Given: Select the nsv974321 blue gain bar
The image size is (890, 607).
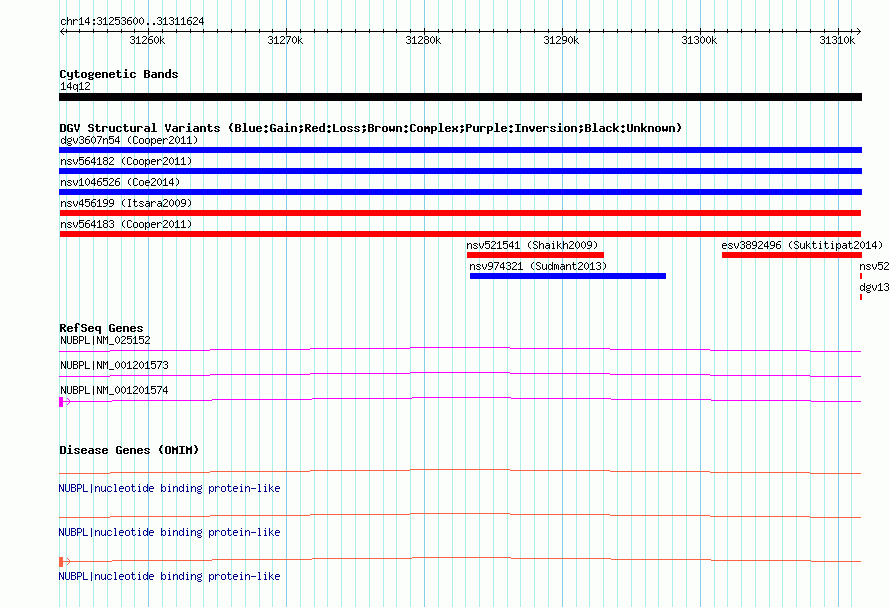Looking at the screenshot, I should pos(568,277).
